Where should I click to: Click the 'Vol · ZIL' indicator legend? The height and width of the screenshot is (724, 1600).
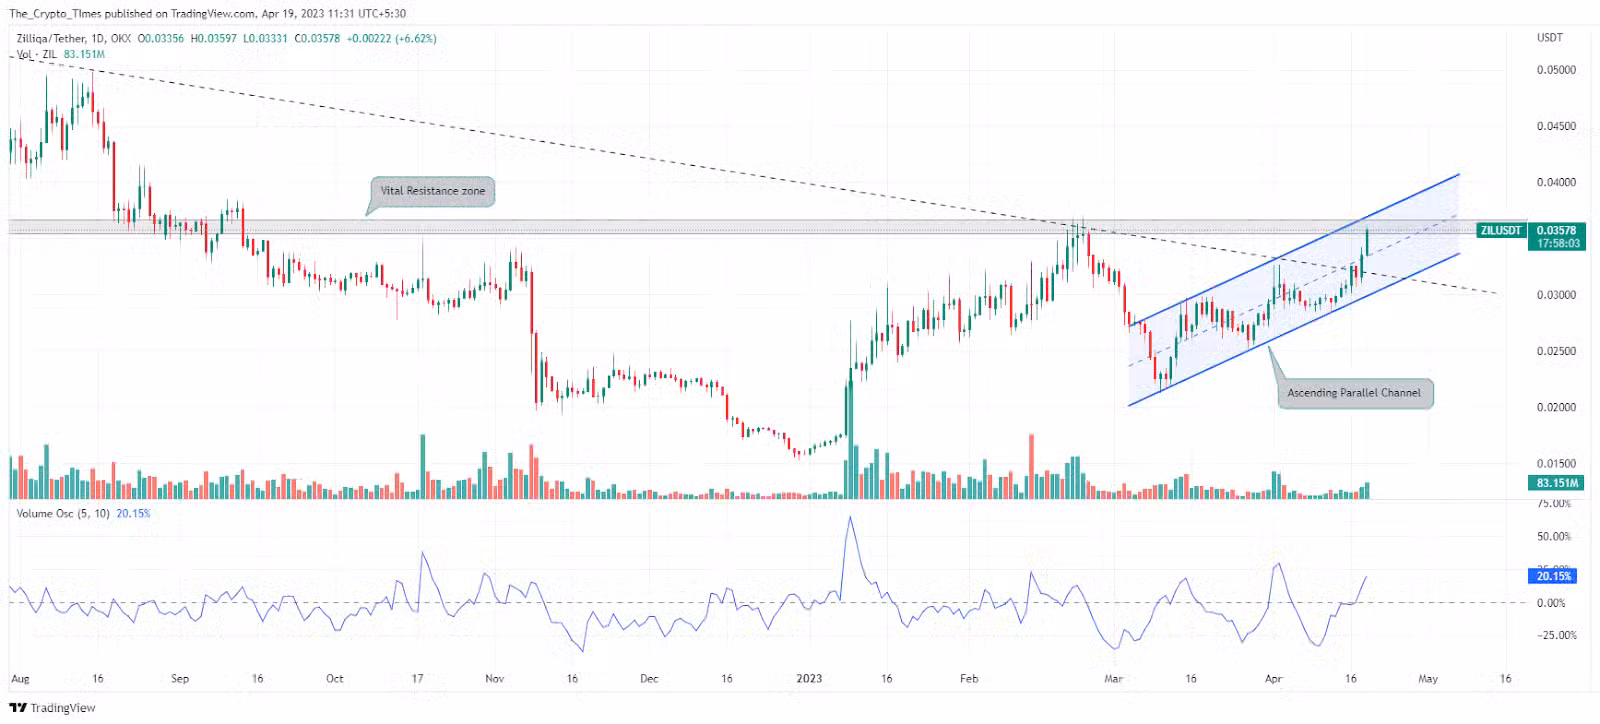pyautogui.click(x=37, y=54)
